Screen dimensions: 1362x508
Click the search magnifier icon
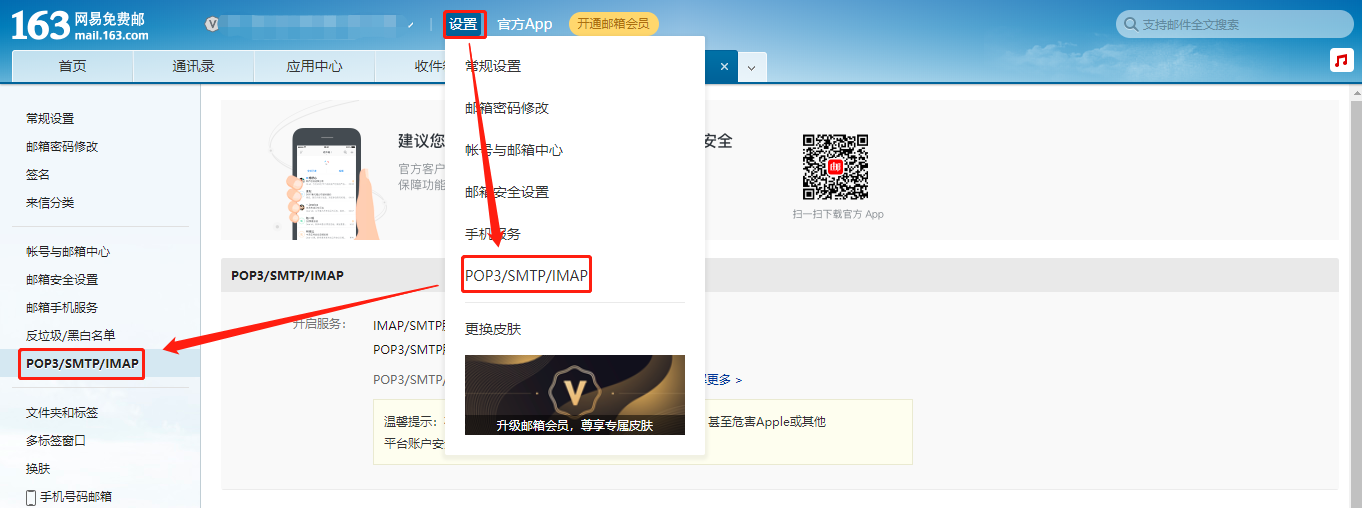[x=1131, y=24]
